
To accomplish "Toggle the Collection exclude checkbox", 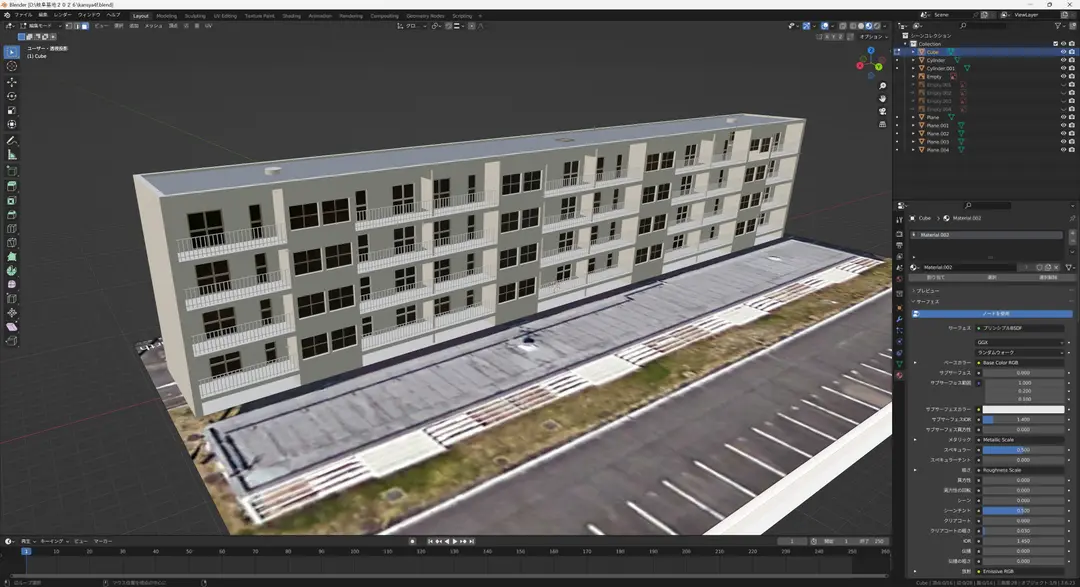I will pyautogui.click(x=1055, y=43).
